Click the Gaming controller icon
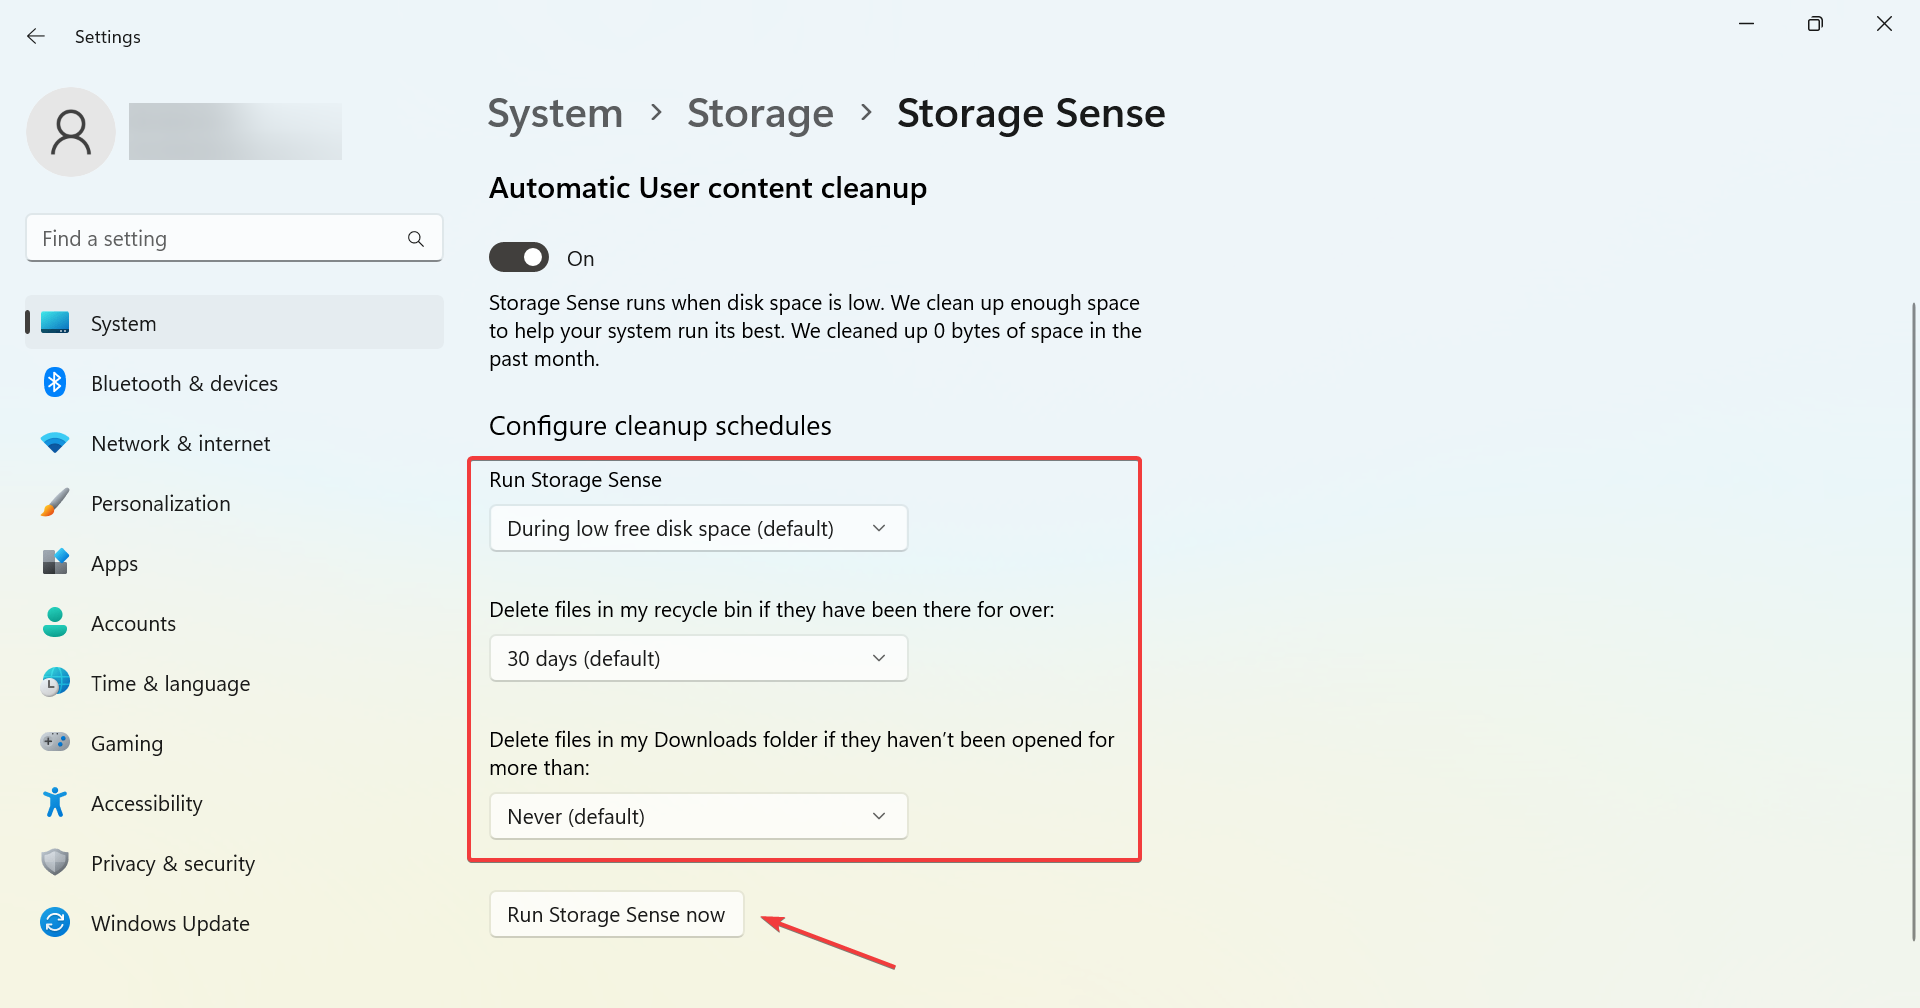Image resolution: width=1920 pixels, height=1008 pixels. pyautogui.click(x=55, y=742)
